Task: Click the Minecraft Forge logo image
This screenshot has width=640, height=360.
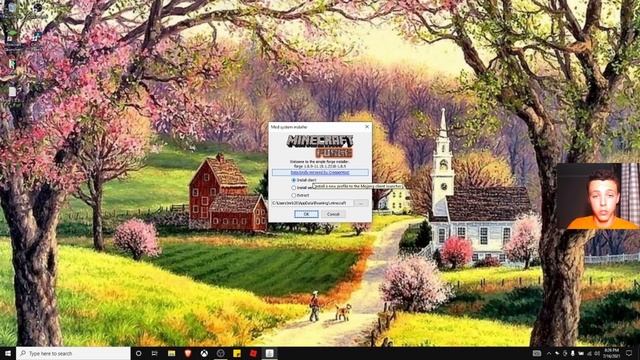Action: (320, 147)
